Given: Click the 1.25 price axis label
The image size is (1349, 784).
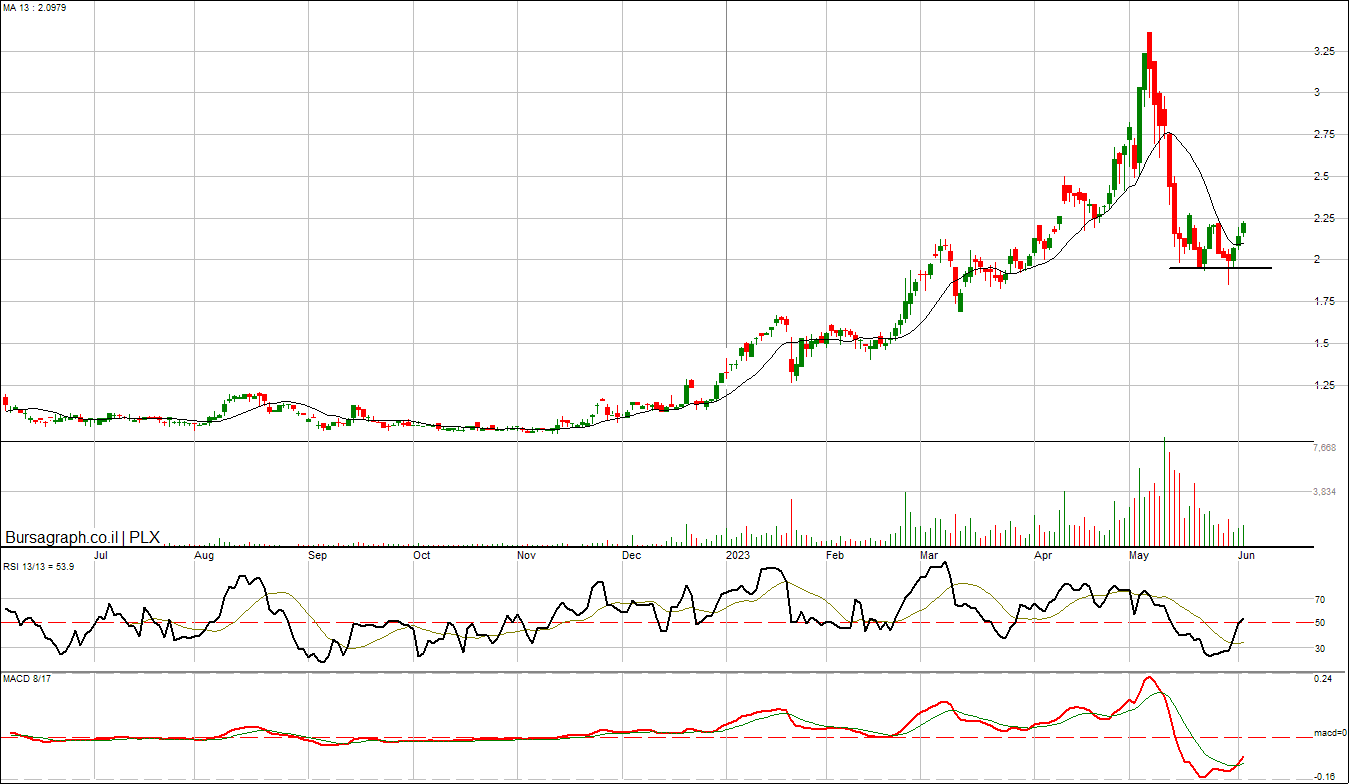Looking at the screenshot, I should (1324, 385).
